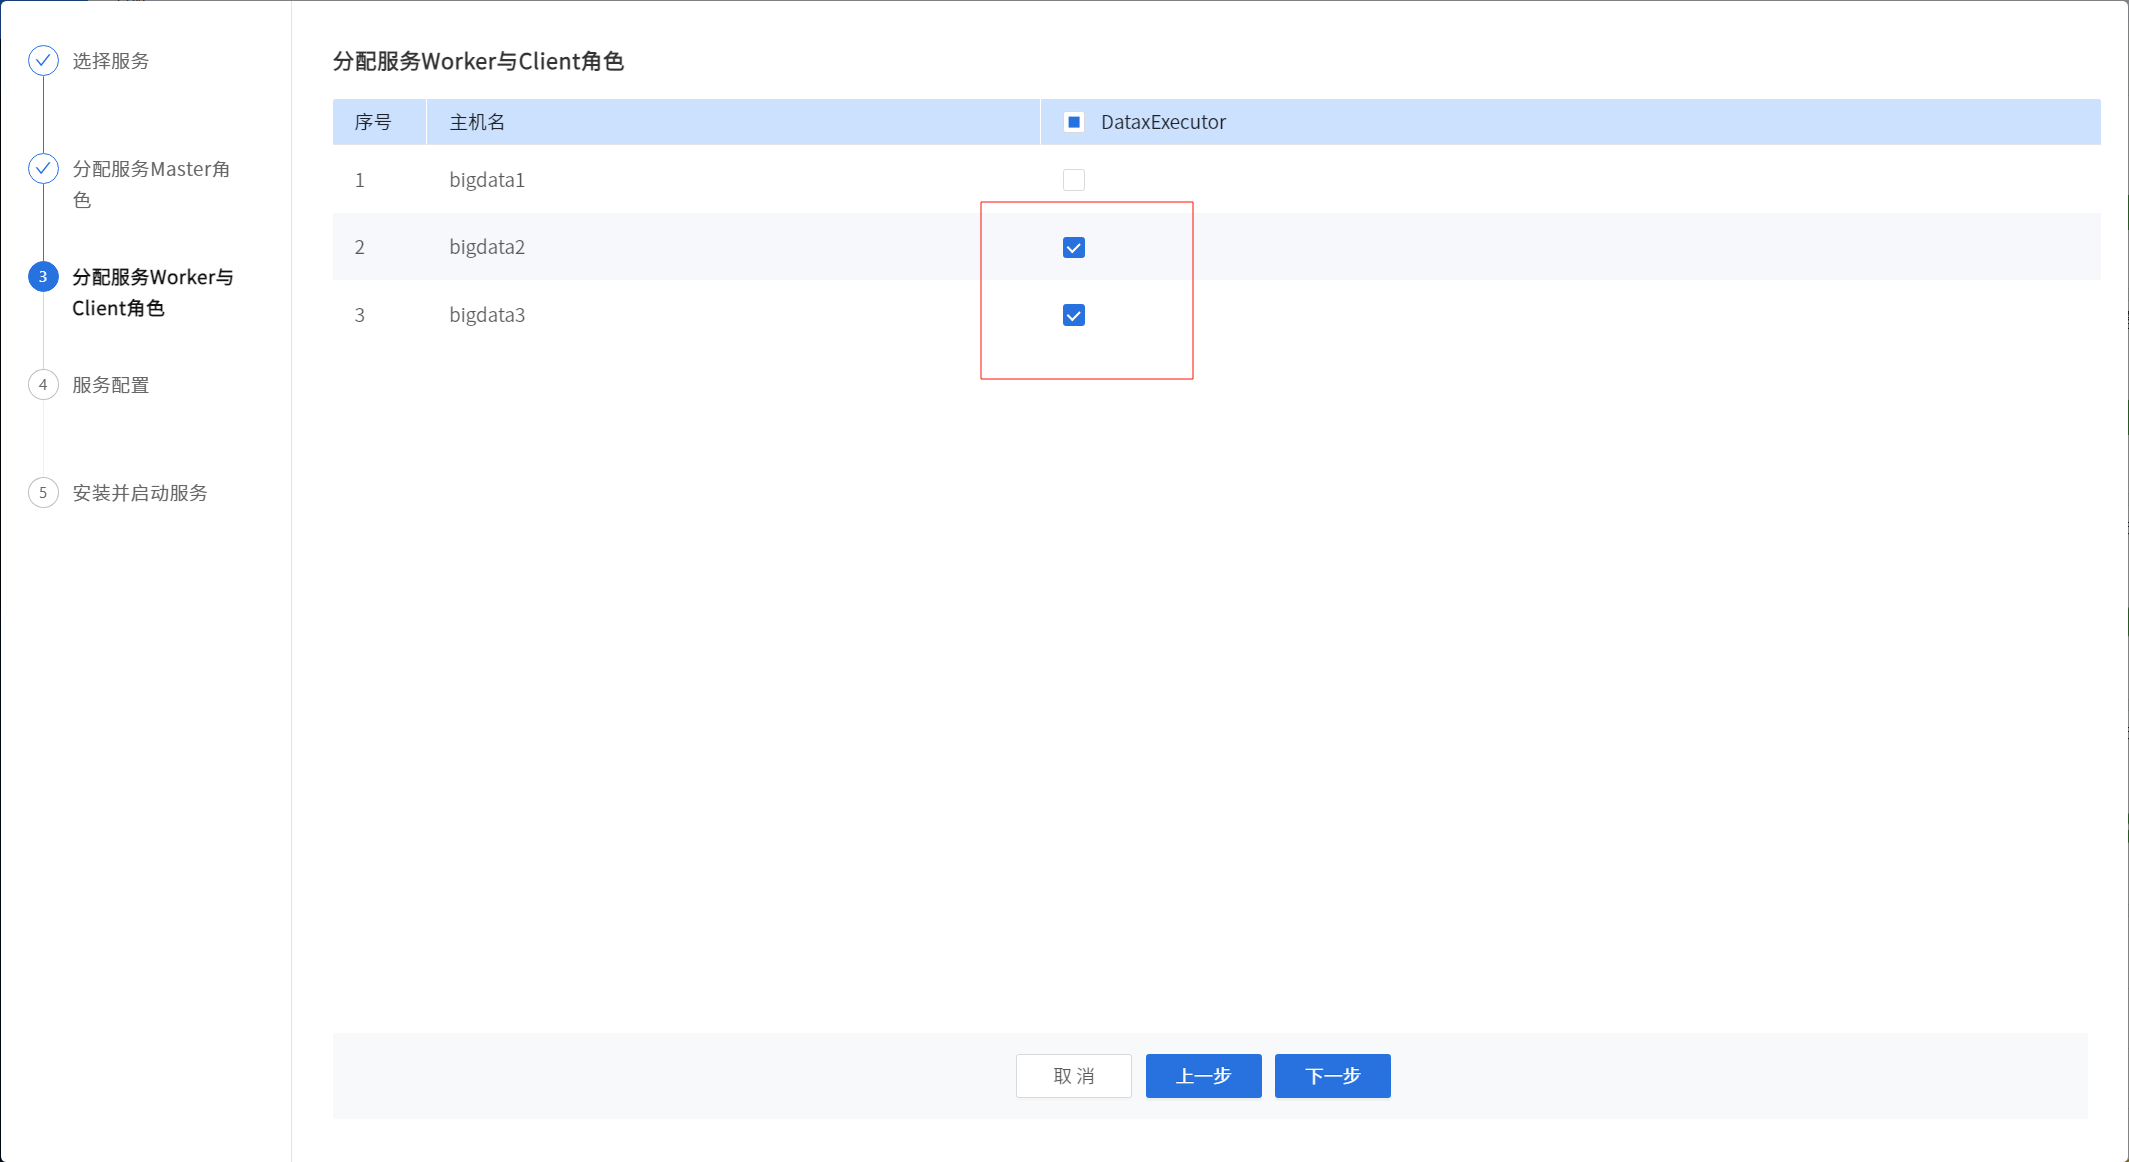Image resolution: width=2129 pixels, height=1162 pixels.
Task: Enable DataxExecutor checkbox for bigdata1
Action: pyautogui.click(x=1074, y=180)
